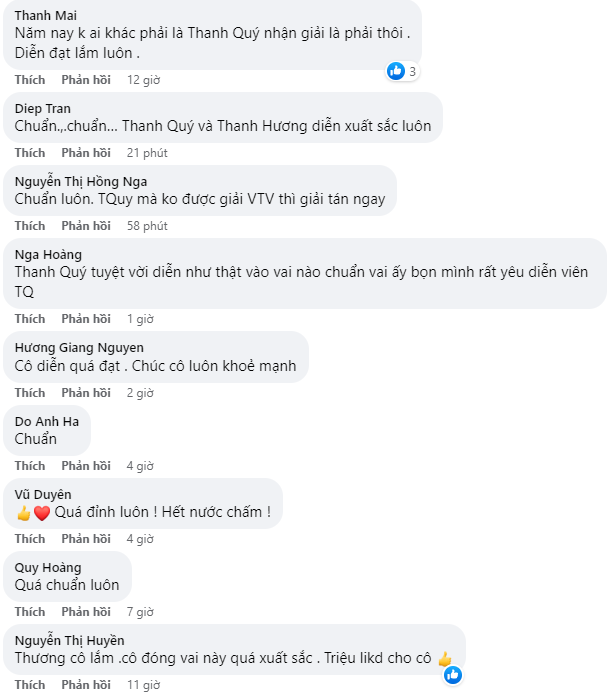This screenshot has height=697, width=613.
Task: Open Hương Giang Nguyen's profile link
Action: pyautogui.click(x=80, y=347)
